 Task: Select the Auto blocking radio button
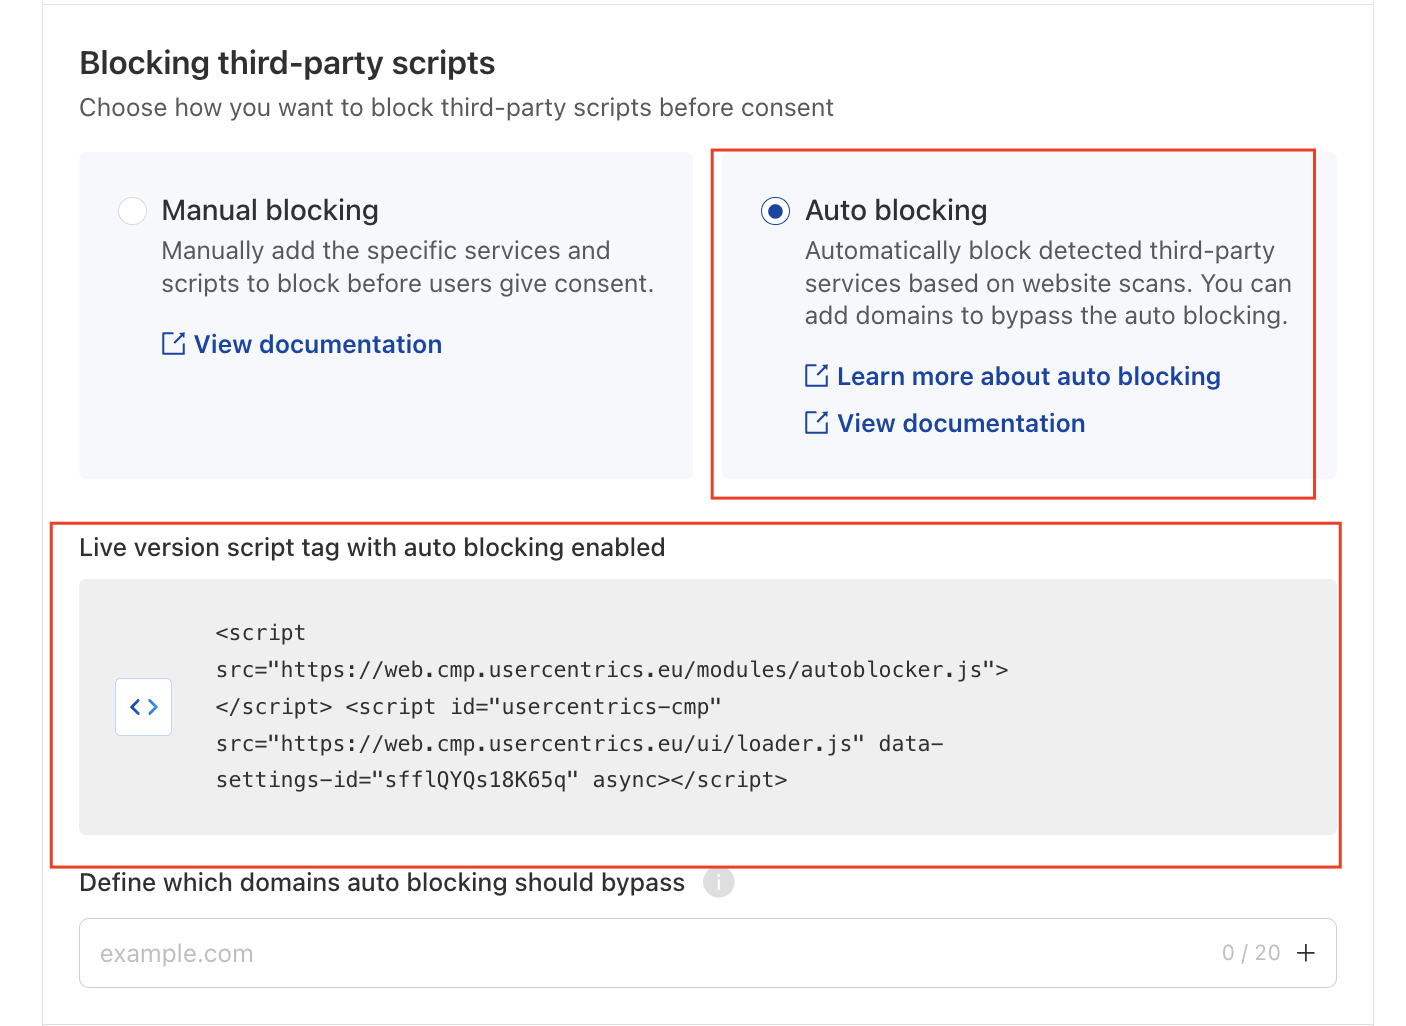[x=775, y=211]
